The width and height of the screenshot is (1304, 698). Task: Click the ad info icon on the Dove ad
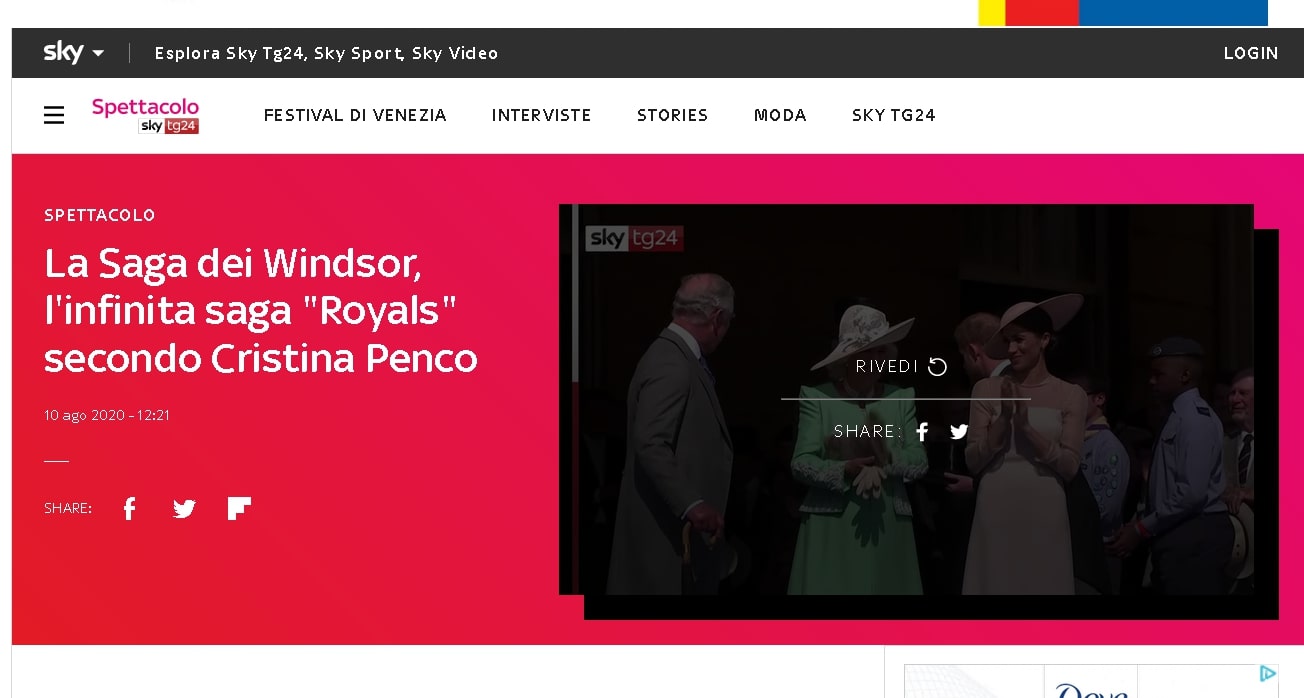pyautogui.click(x=1268, y=673)
